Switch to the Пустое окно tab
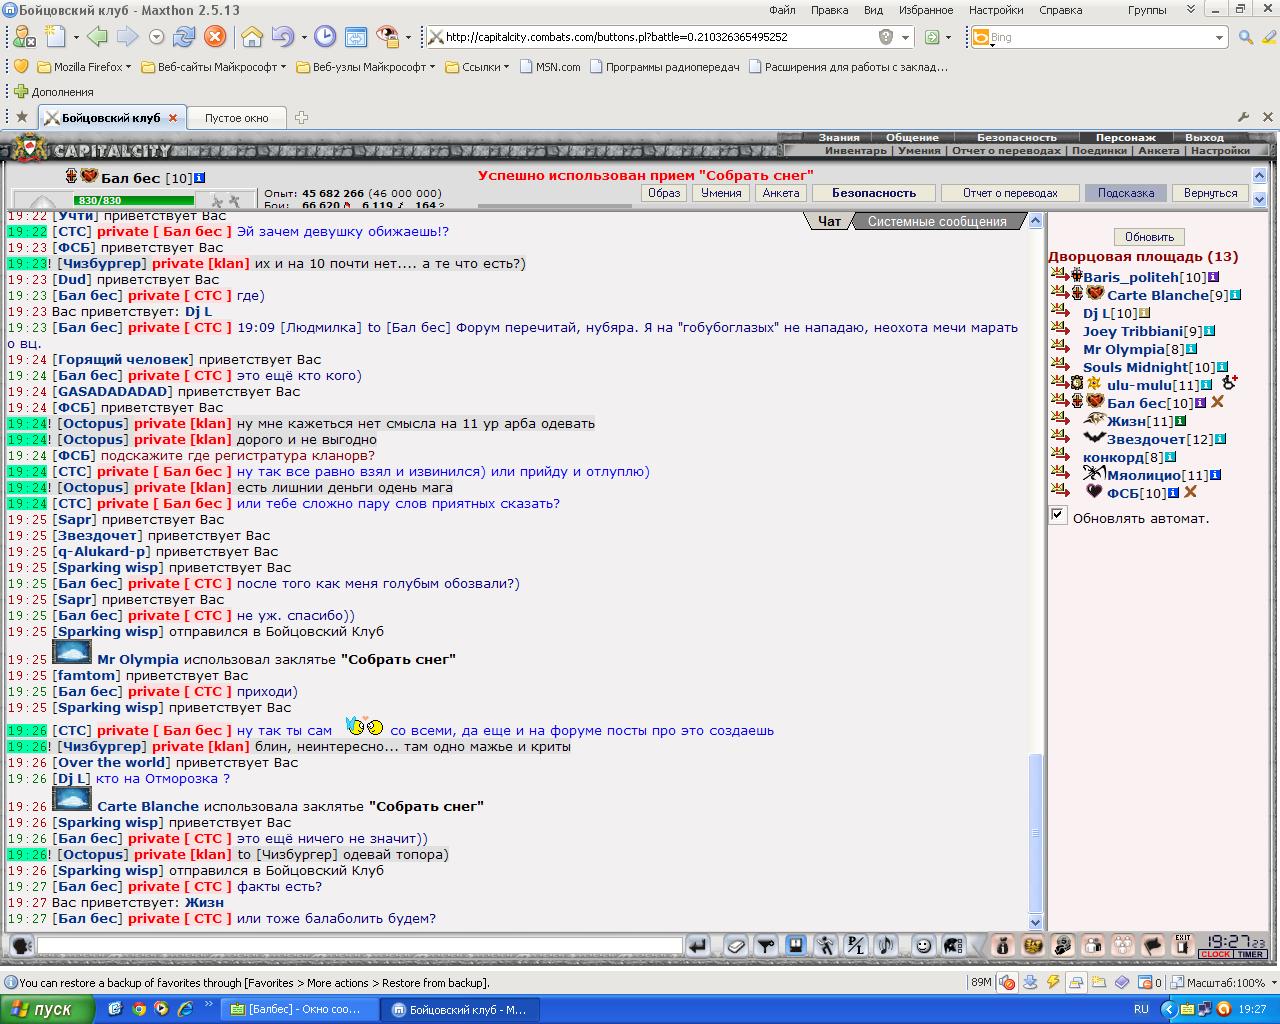The width and height of the screenshot is (1280, 1024). click(237, 118)
